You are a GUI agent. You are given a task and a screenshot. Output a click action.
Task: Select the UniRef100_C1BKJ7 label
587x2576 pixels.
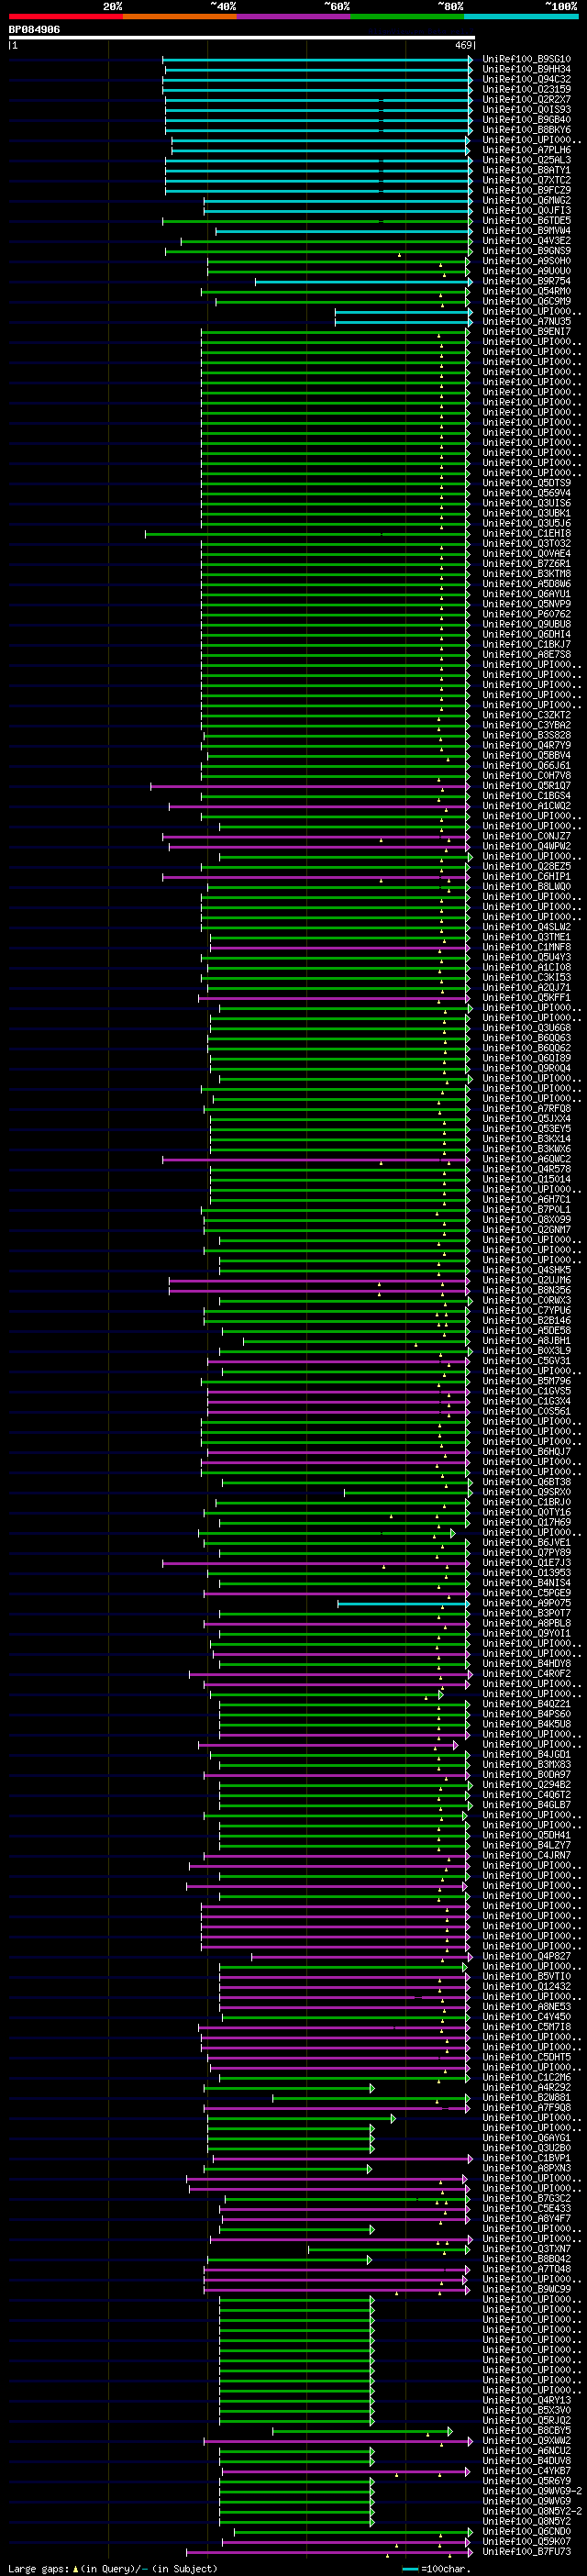click(x=526, y=645)
